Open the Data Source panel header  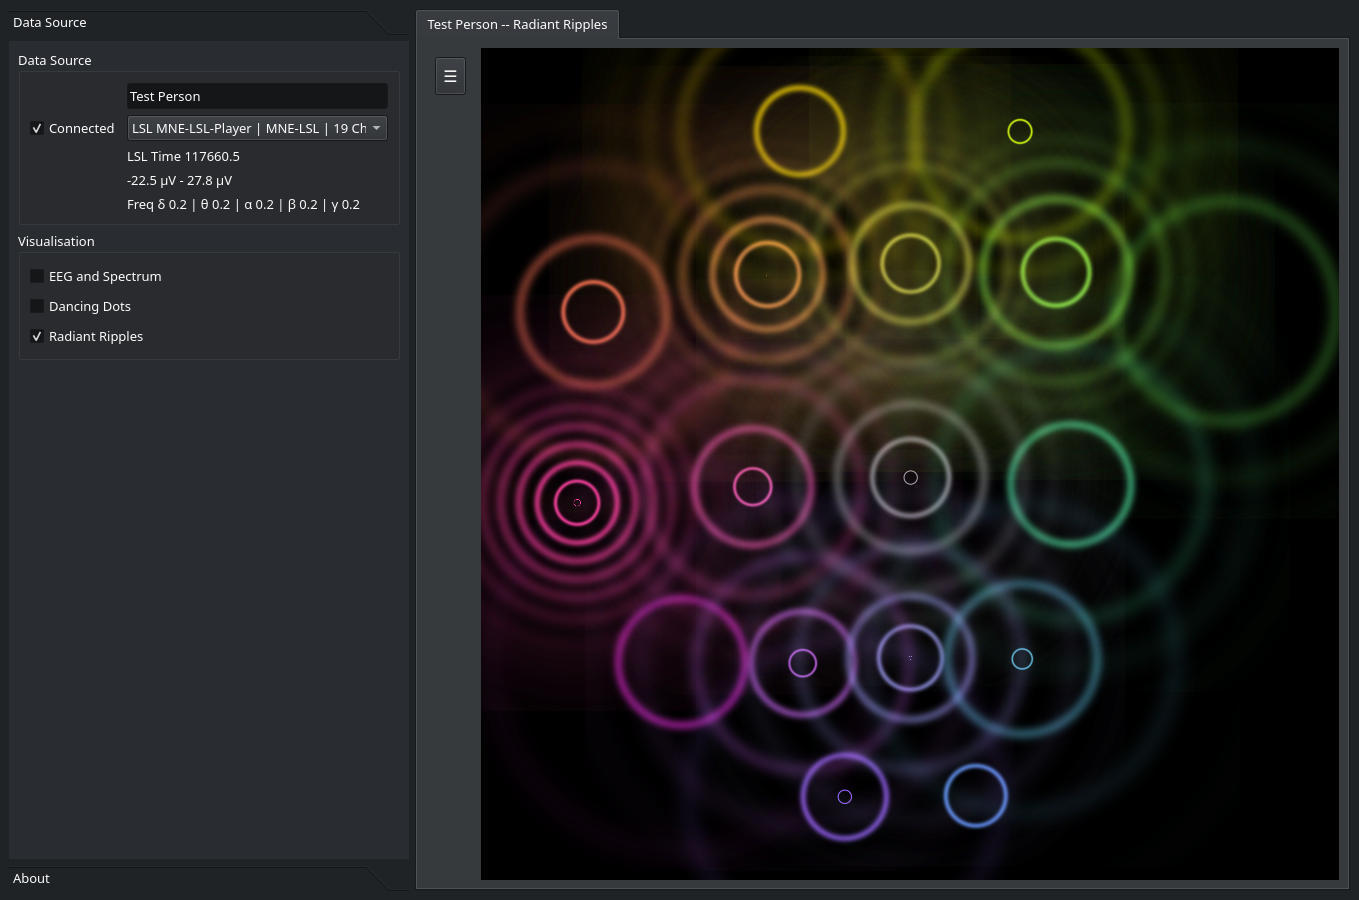pos(200,22)
